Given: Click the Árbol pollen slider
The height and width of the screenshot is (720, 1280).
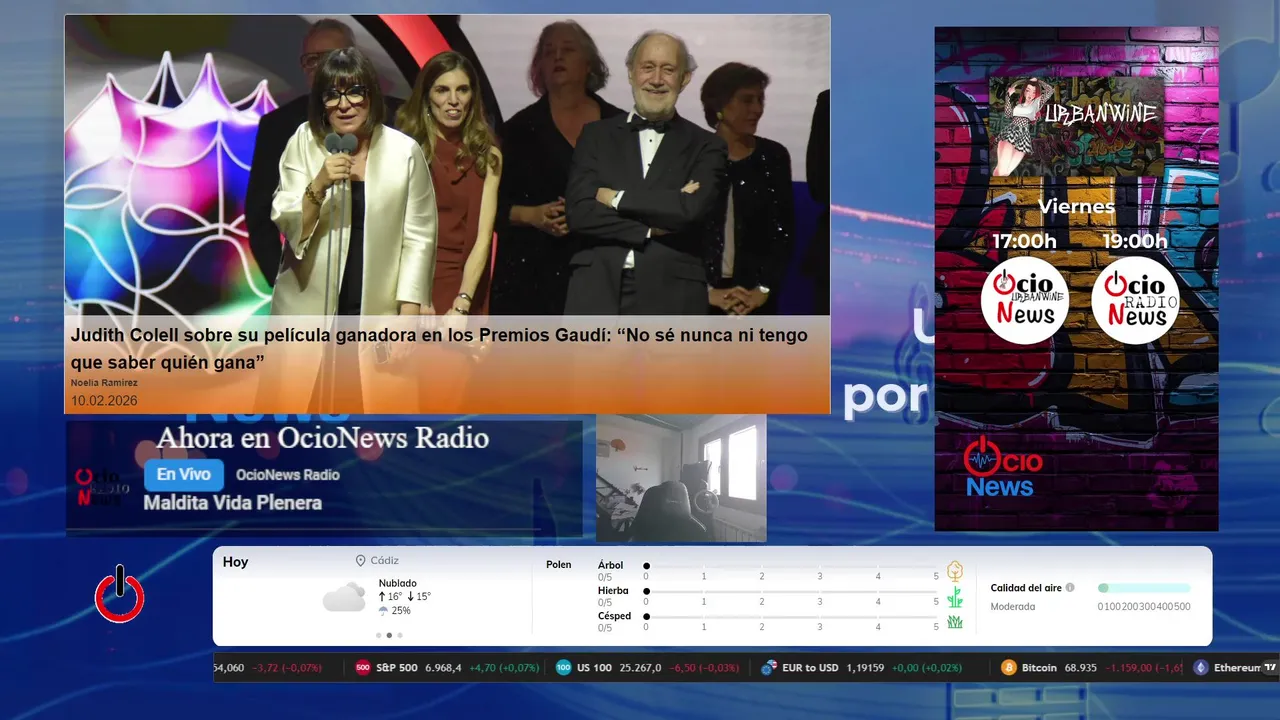Looking at the screenshot, I should click(791, 566).
